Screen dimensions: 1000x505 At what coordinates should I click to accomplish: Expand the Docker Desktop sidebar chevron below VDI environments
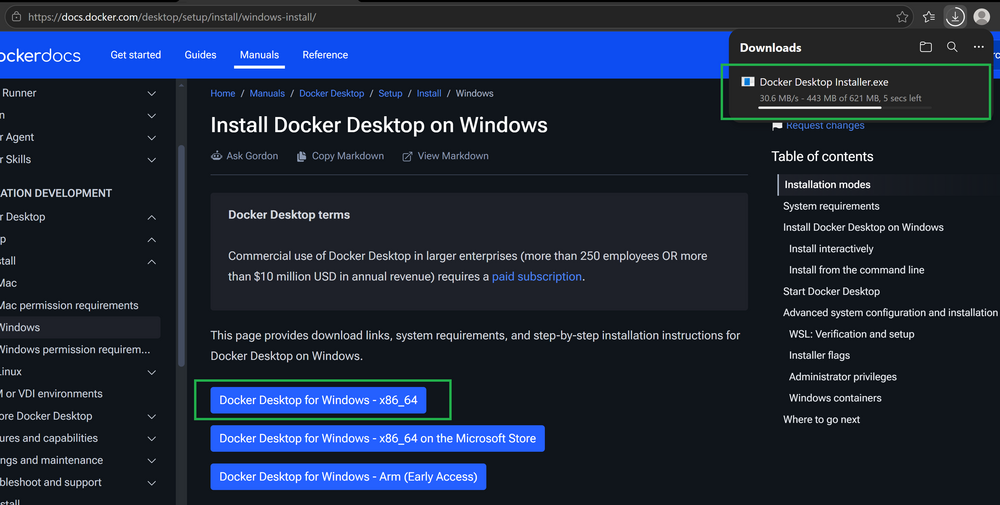pos(152,416)
